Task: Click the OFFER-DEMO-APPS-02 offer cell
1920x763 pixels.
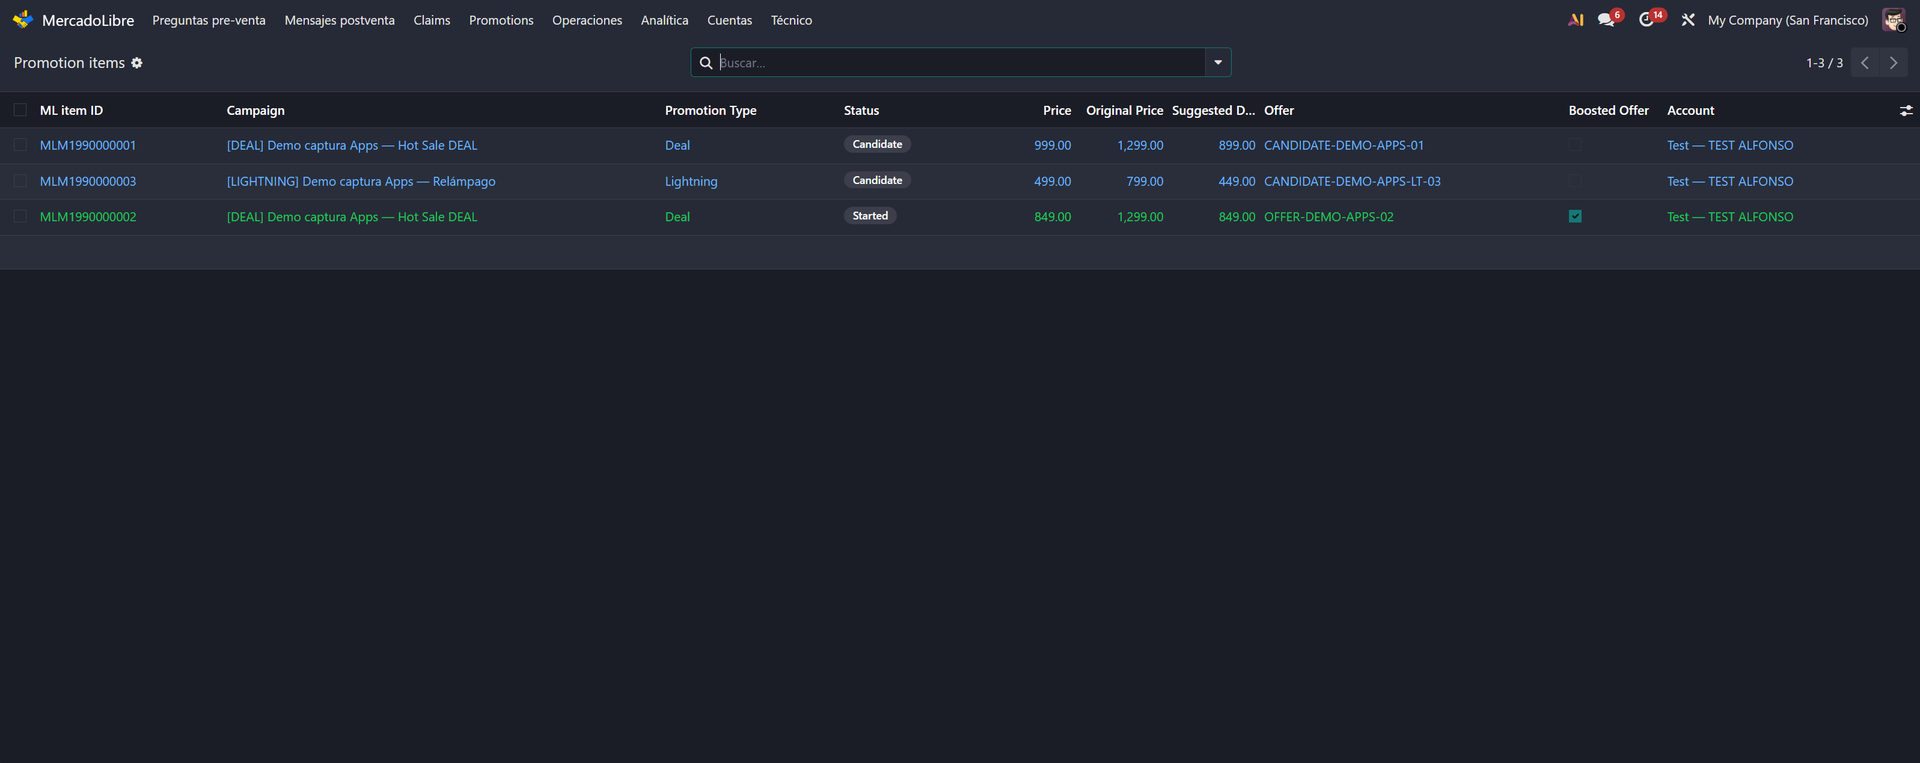Action: [x=1329, y=217]
